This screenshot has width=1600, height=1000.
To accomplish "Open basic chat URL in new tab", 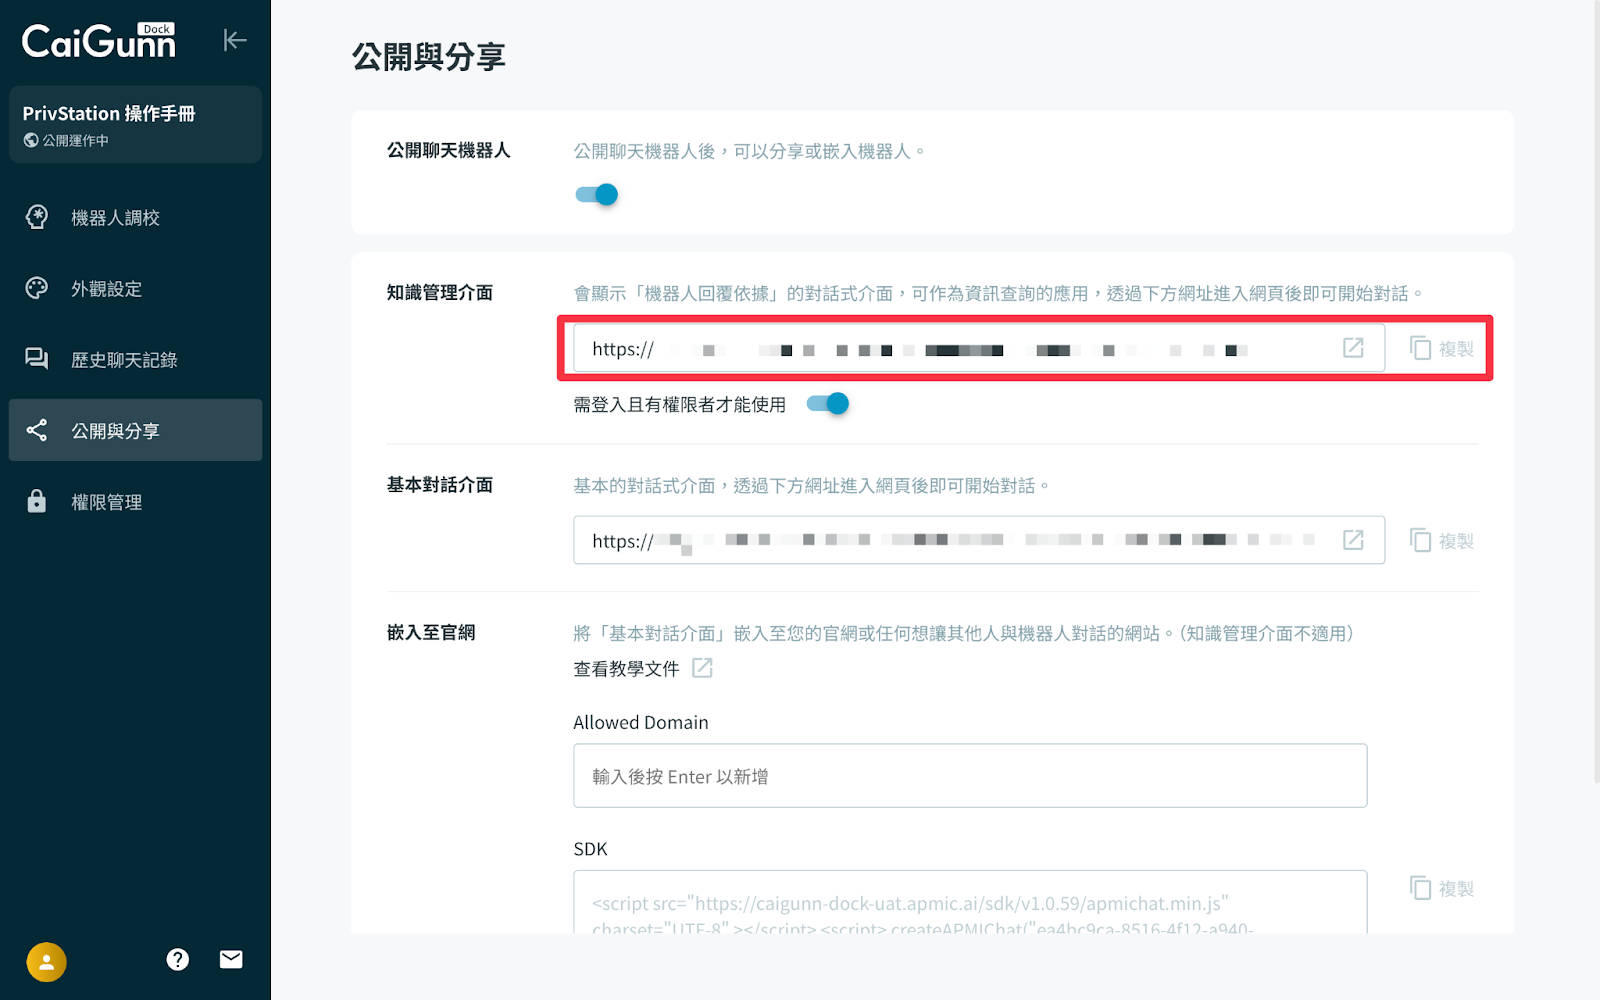I will 1353,540.
